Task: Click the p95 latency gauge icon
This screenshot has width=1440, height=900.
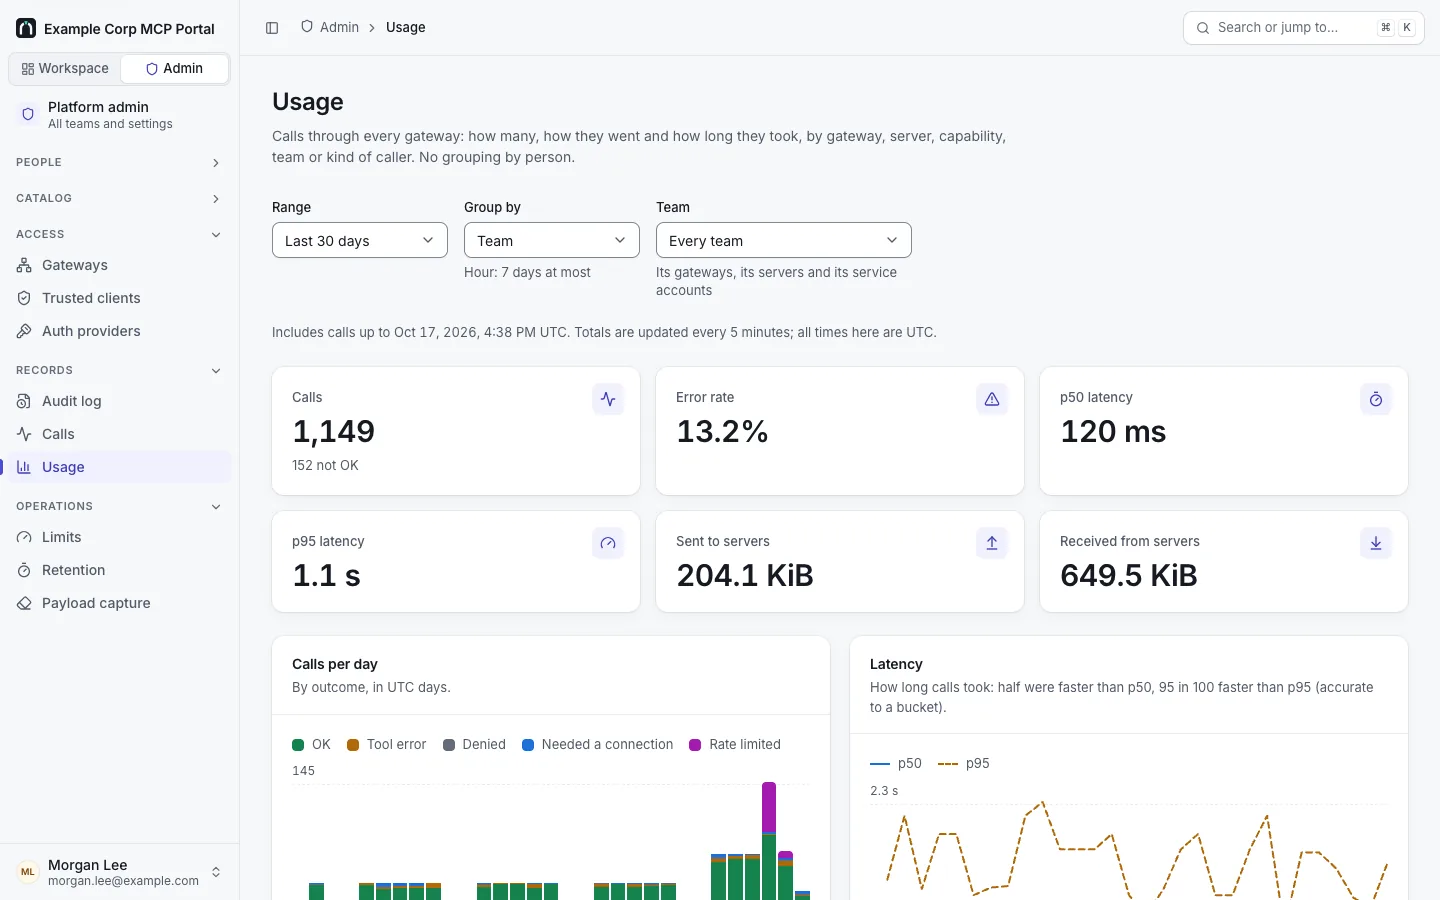Action: (608, 543)
